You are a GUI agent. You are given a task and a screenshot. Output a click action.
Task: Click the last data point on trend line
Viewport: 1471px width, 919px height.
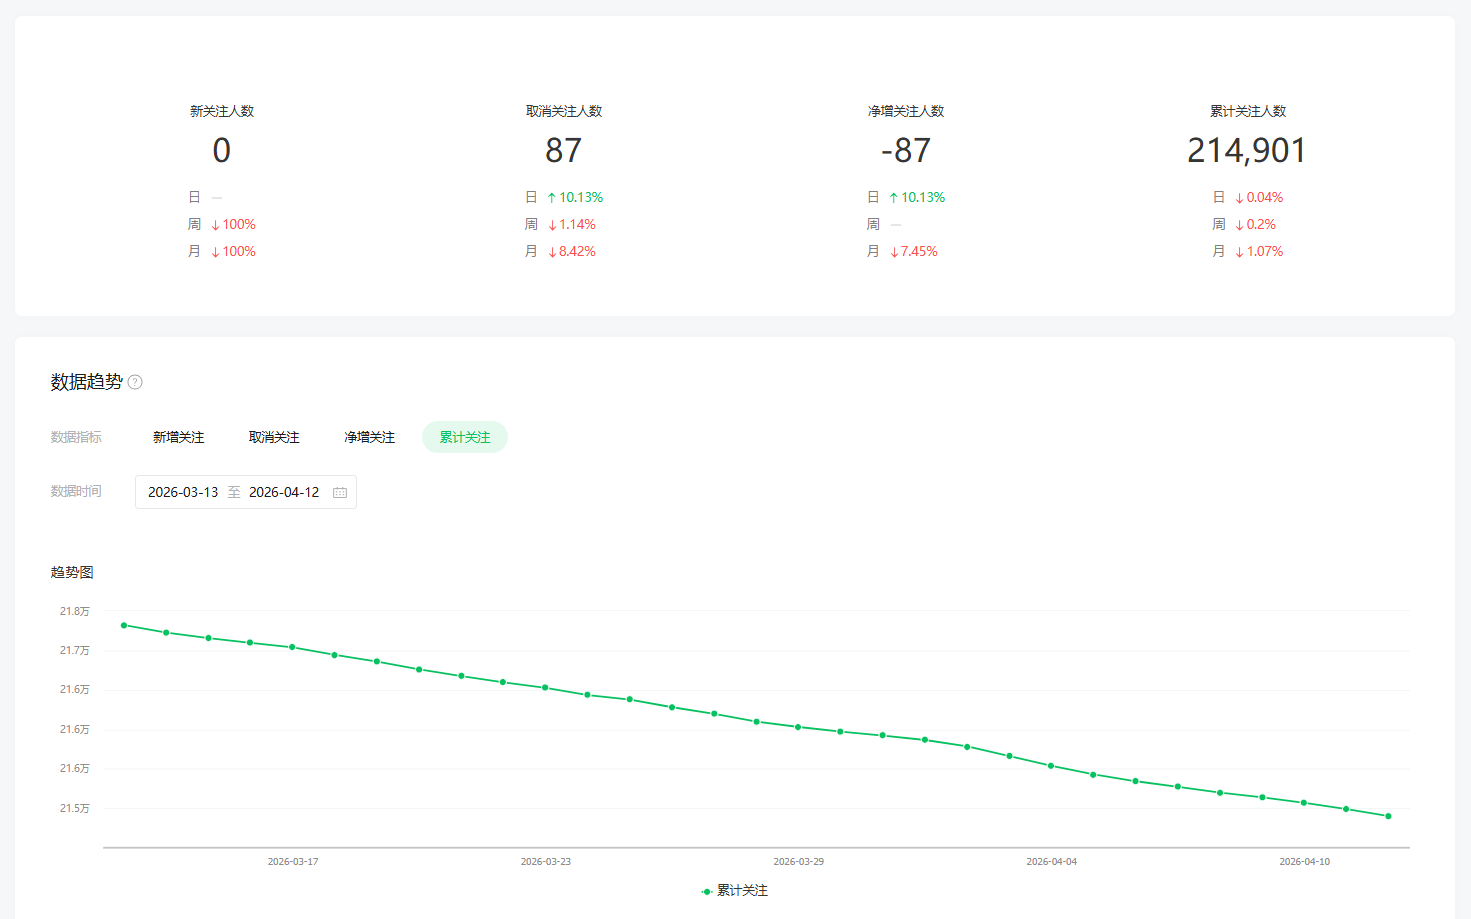click(x=1388, y=816)
